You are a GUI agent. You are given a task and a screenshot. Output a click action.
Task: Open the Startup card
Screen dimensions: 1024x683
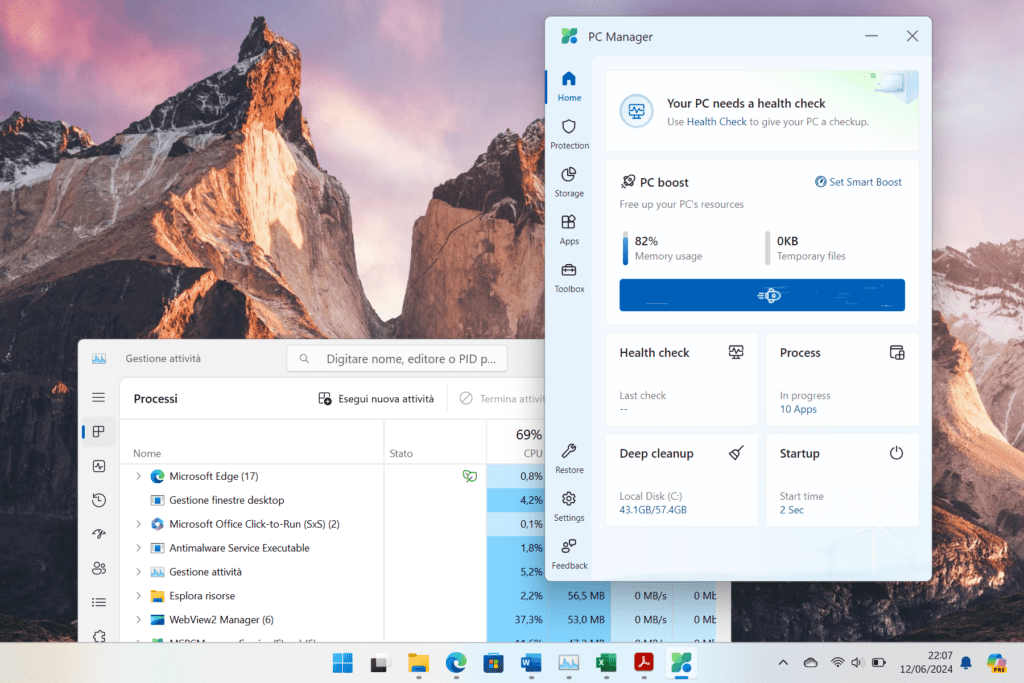pyautogui.click(x=842, y=480)
